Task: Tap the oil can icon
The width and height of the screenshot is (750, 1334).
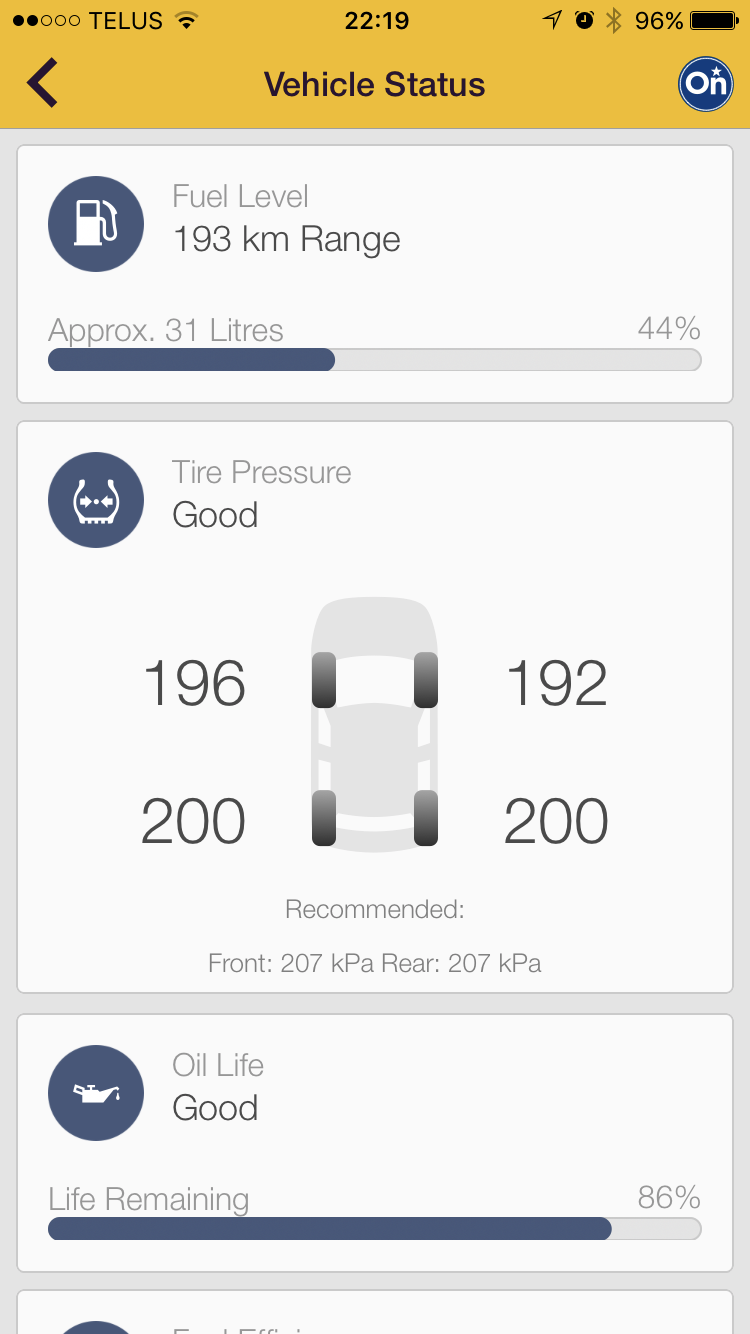Action: [x=96, y=1093]
